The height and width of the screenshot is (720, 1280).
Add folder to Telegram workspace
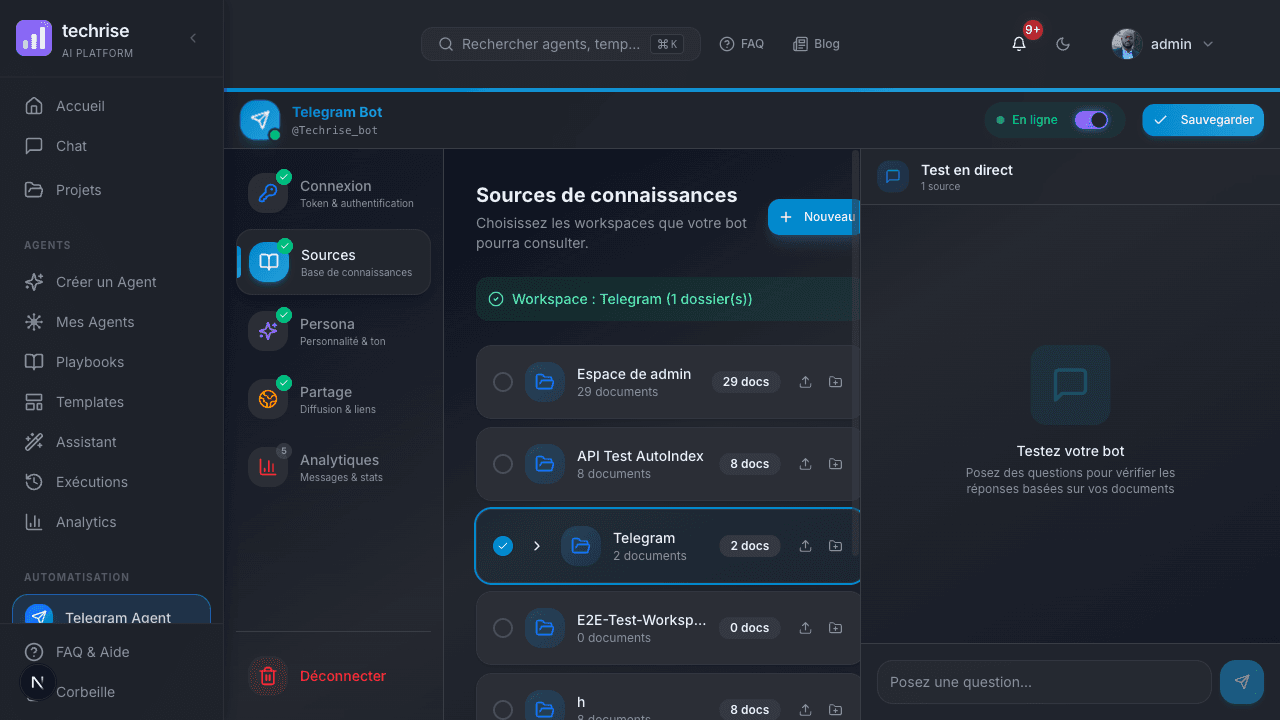coord(836,546)
